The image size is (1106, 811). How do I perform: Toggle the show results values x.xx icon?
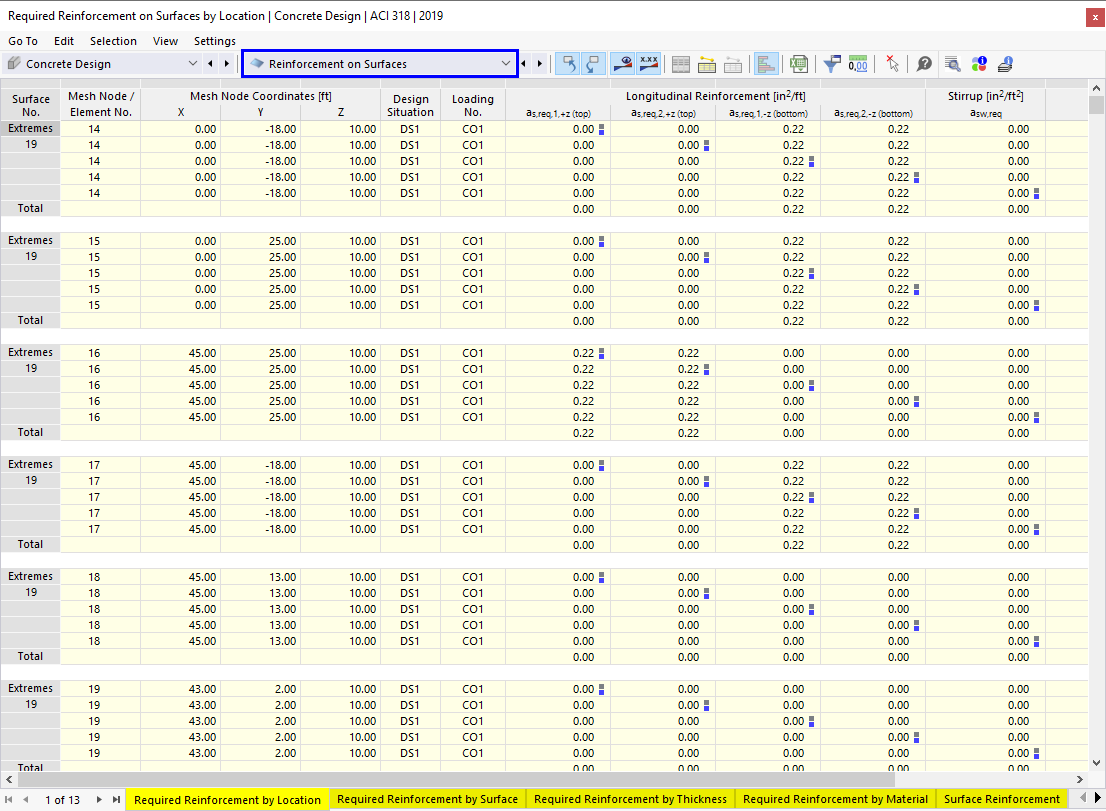[x=648, y=63]
